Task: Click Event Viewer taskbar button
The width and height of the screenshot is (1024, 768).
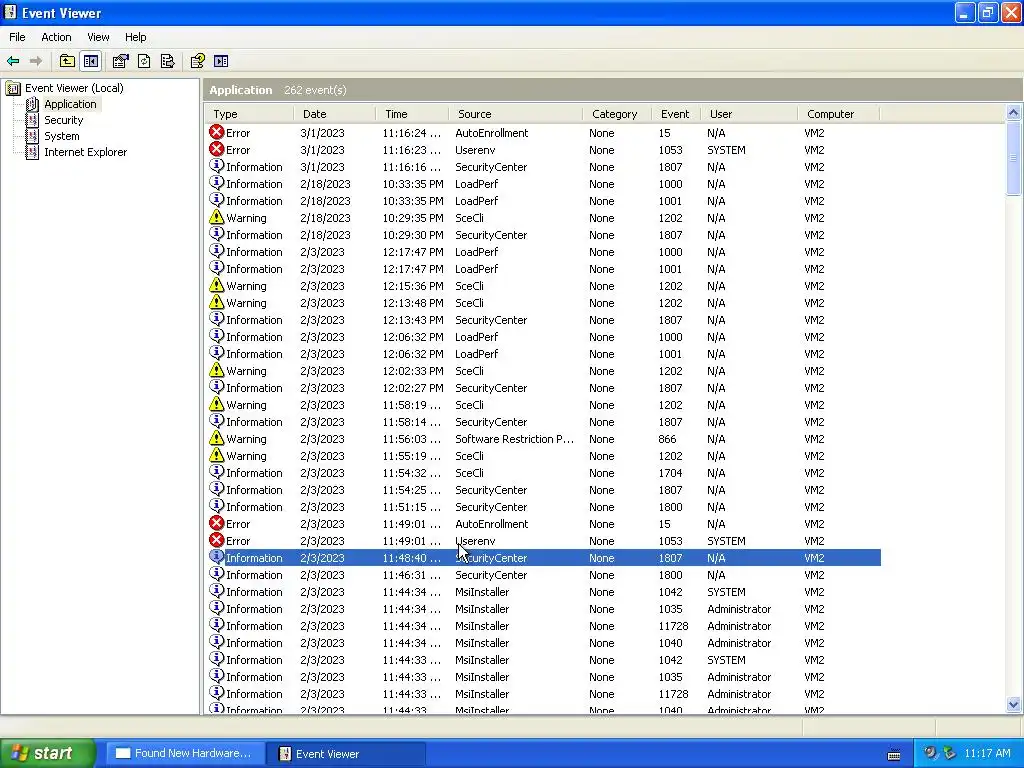Action: [346, 754]
